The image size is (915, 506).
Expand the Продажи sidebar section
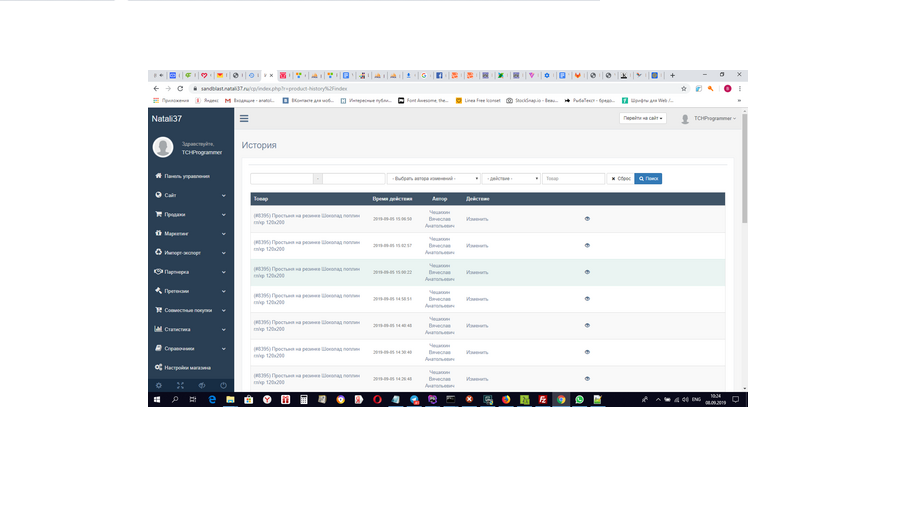point(191,215)
